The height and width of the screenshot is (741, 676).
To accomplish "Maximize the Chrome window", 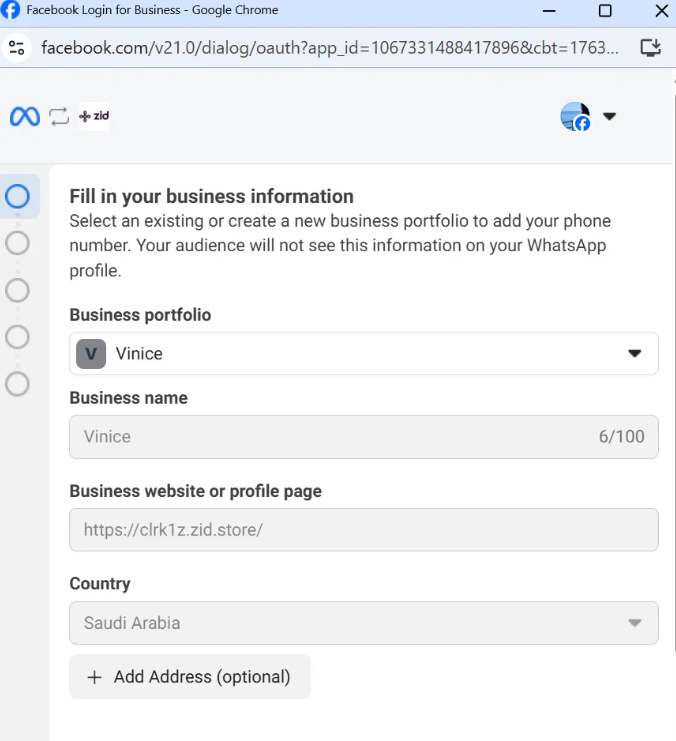I will tap(605, 10).
